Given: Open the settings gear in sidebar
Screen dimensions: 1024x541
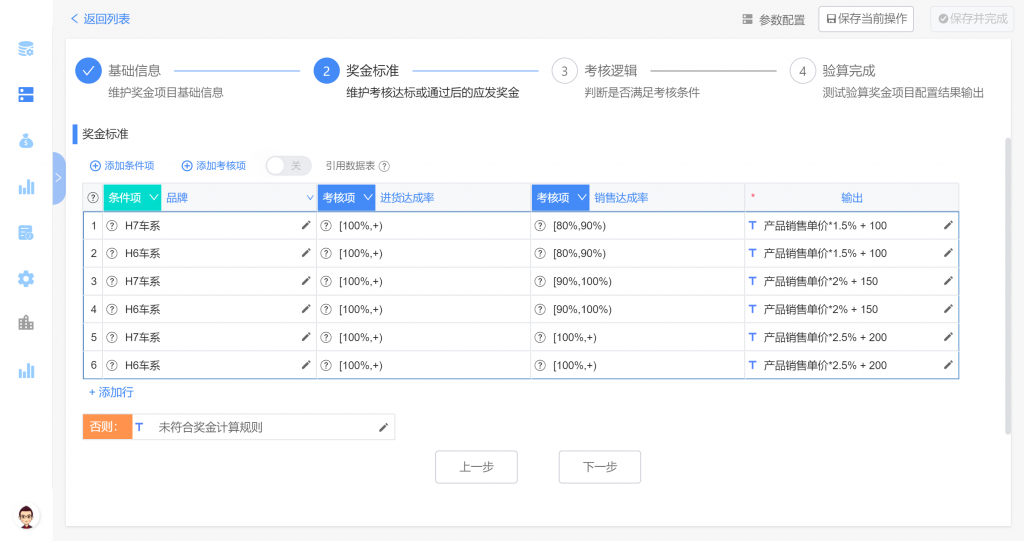Looking at the screenshot, I should (26, 278).
